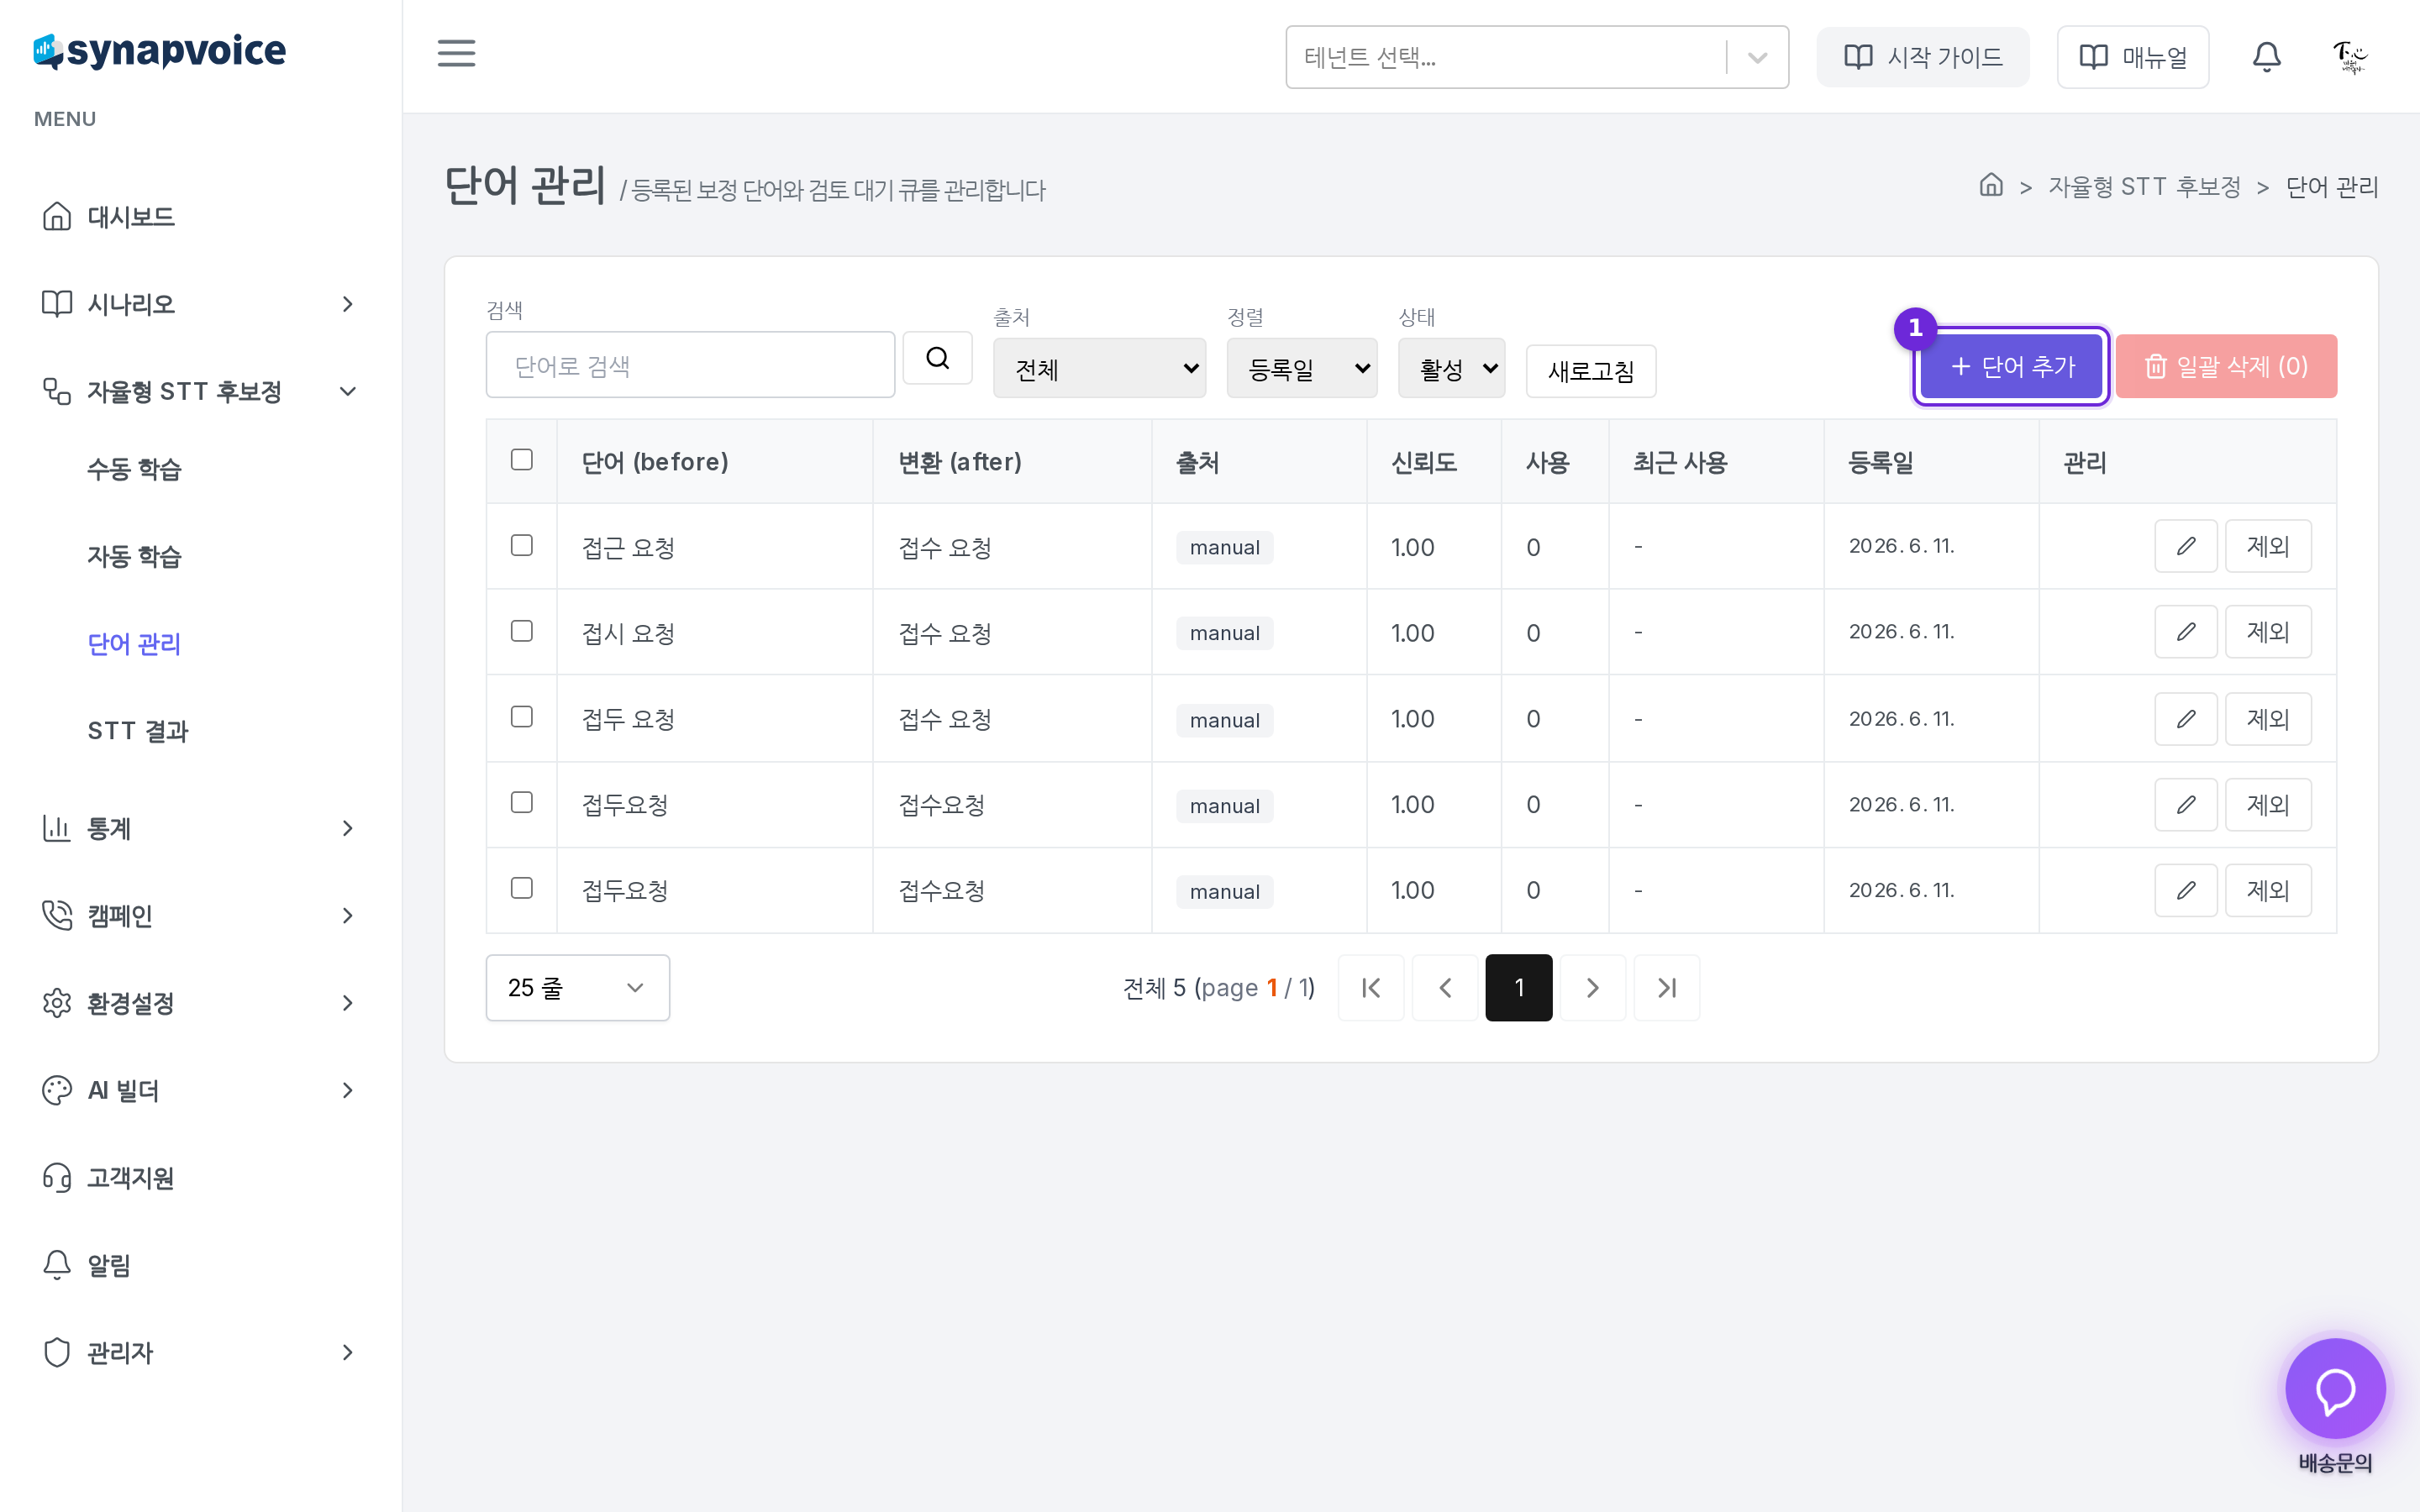2420x1512 pixels.
Task: Expand the 통계 sidebar section
Action: point(200,828)
